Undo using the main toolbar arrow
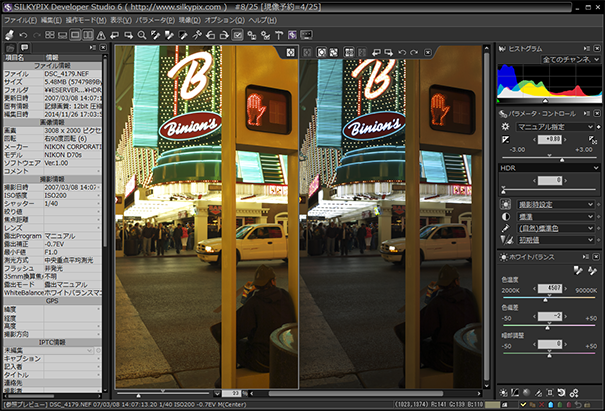The height and width of the screenshot is (411, 605). click(x=23, y=35)
